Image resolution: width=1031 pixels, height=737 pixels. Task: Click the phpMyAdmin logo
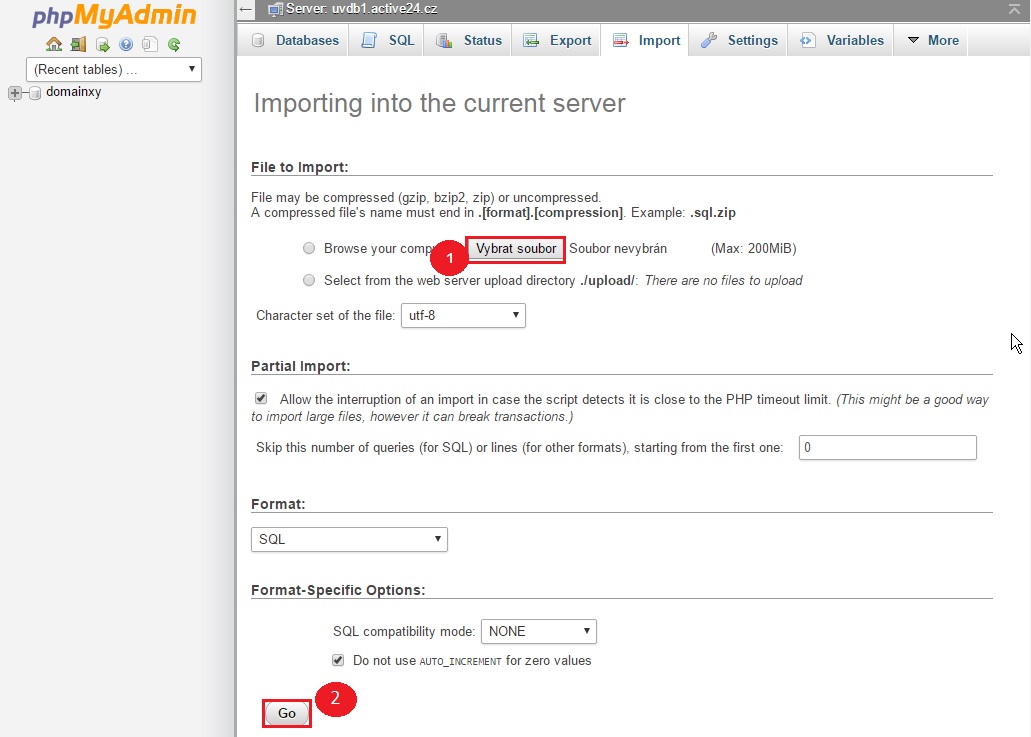point(113,17)
